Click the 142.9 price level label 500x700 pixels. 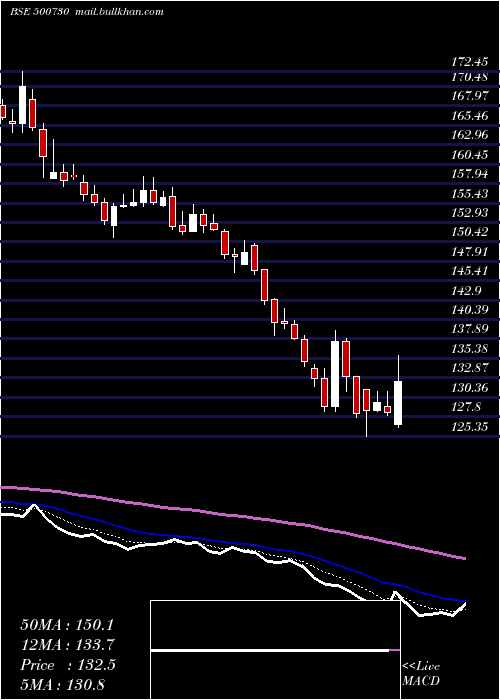point(466,291)
